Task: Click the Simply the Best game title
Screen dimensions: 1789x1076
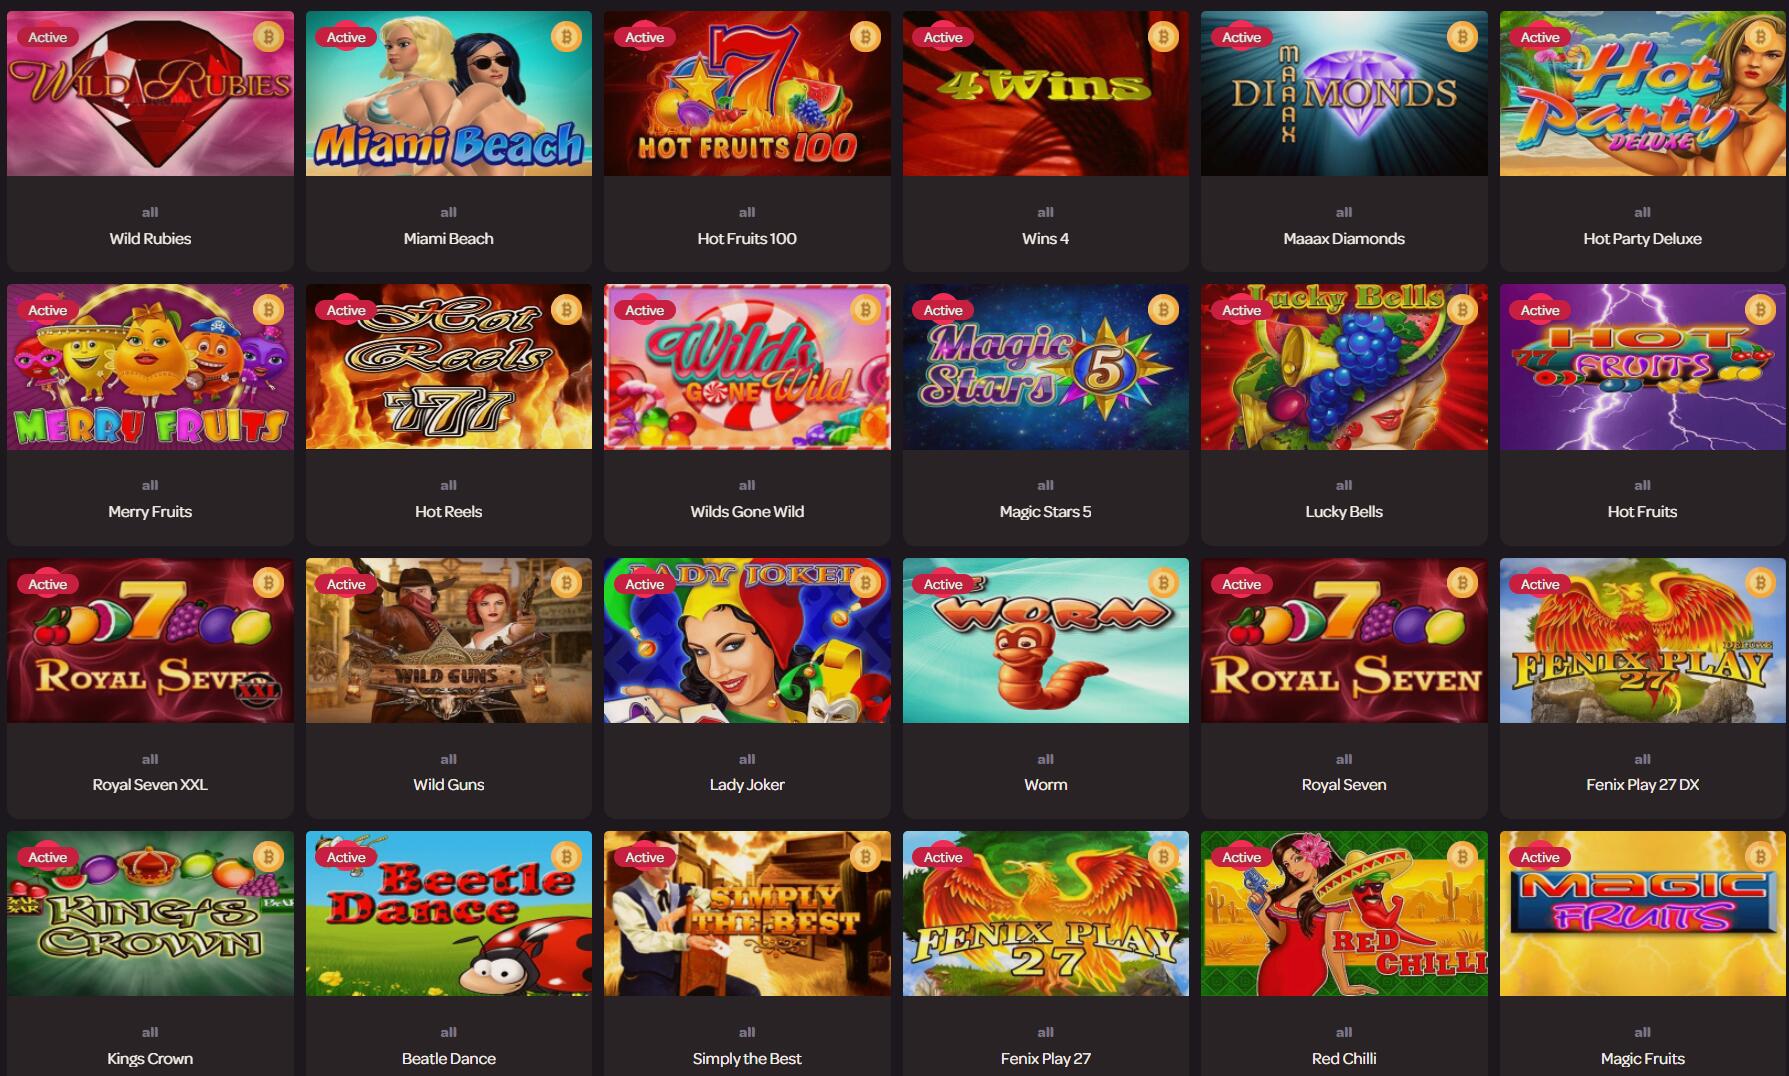Action: (747, 1058)
